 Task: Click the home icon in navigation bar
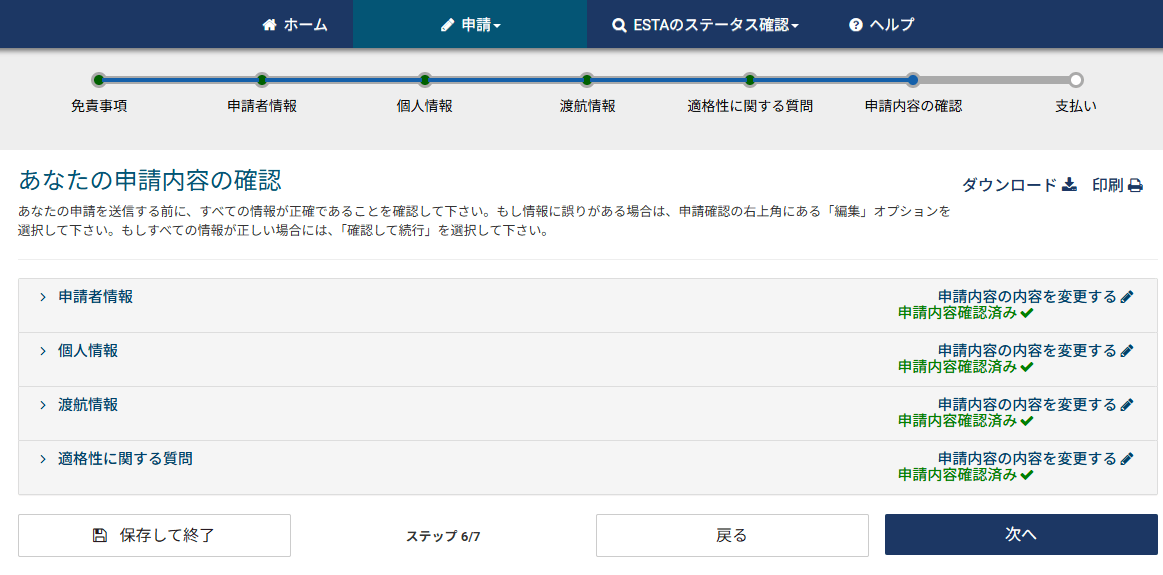tap(269, 24)
